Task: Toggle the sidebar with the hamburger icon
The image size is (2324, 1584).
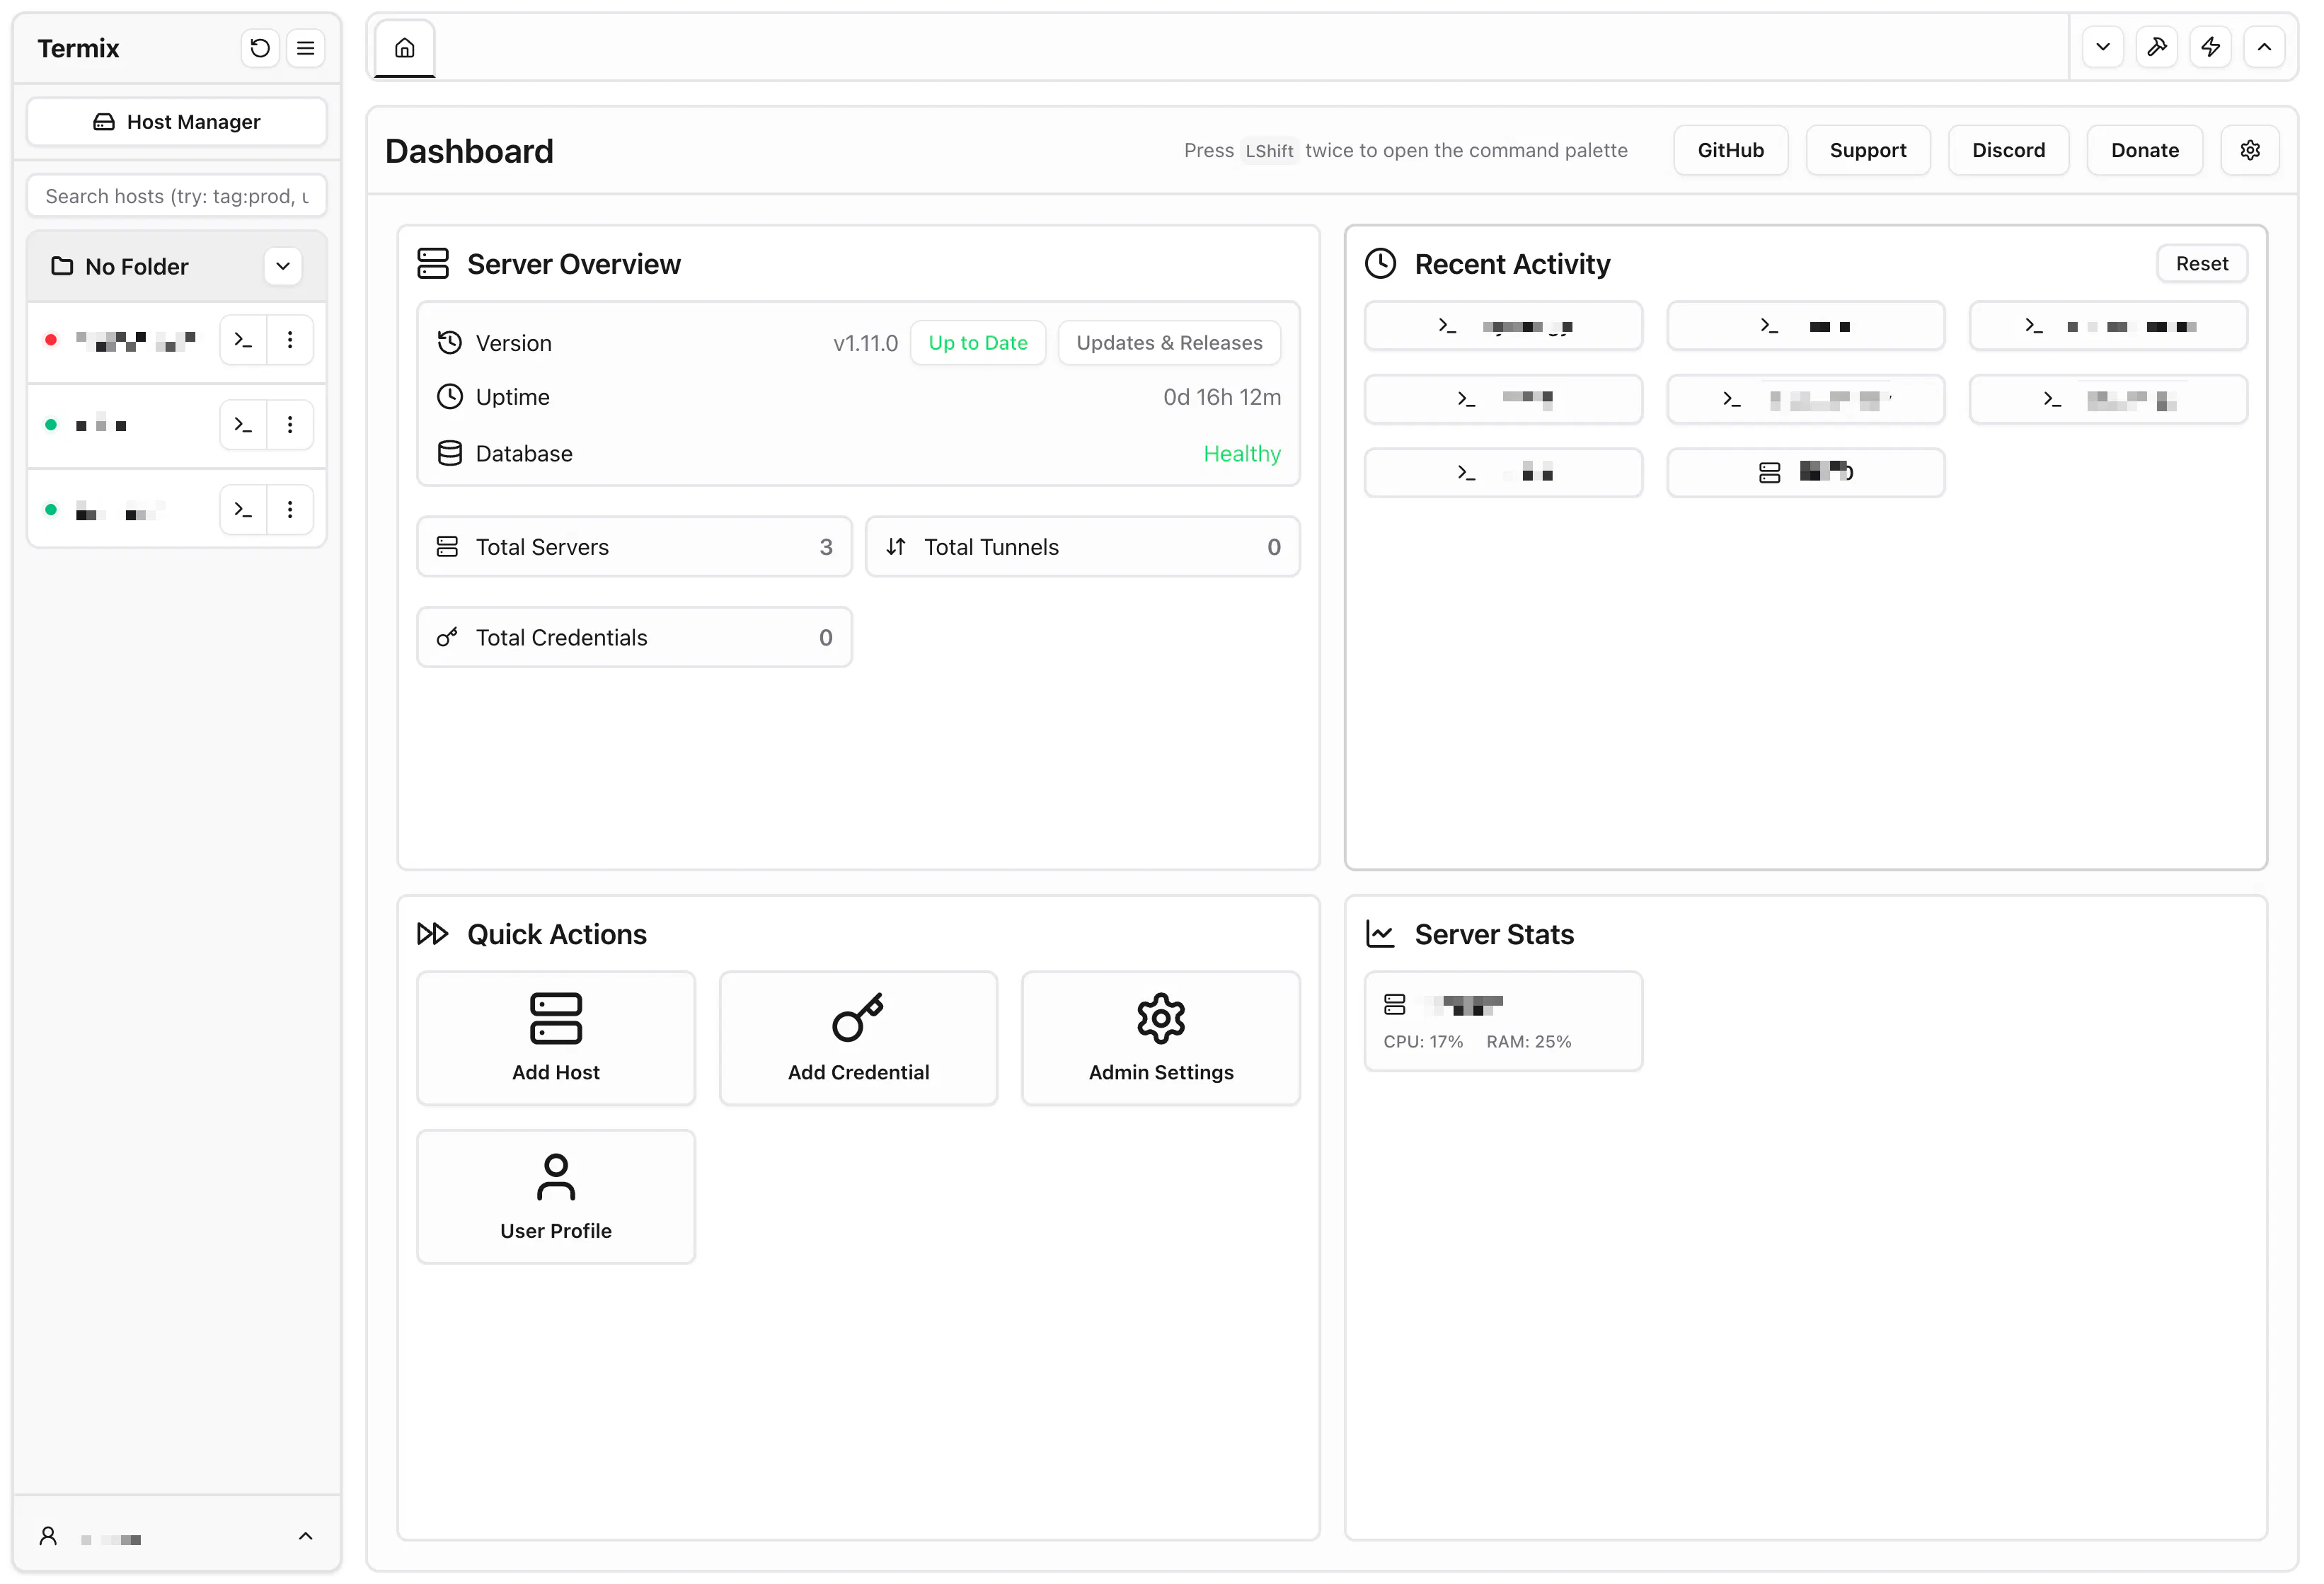Action: pos(306,48)
